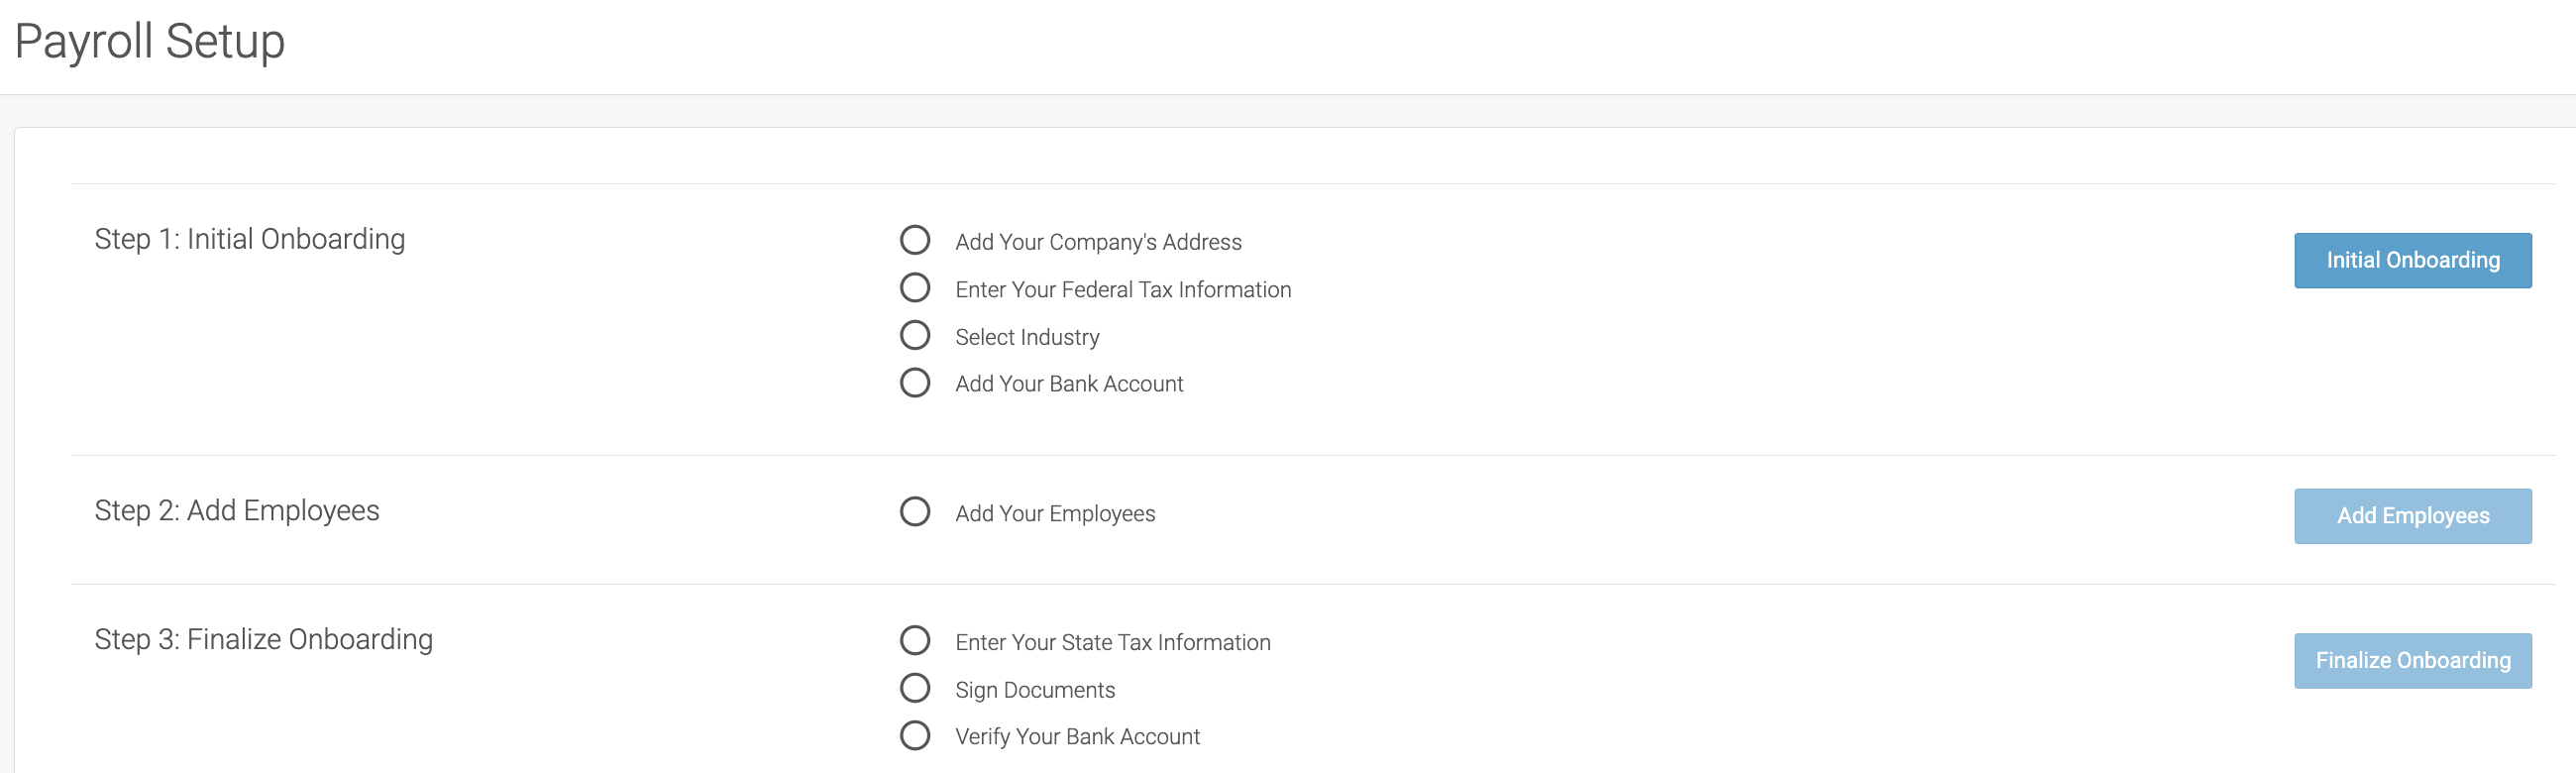
Task: Click the Sign Documents status circle
Action: tap(914, 688)
